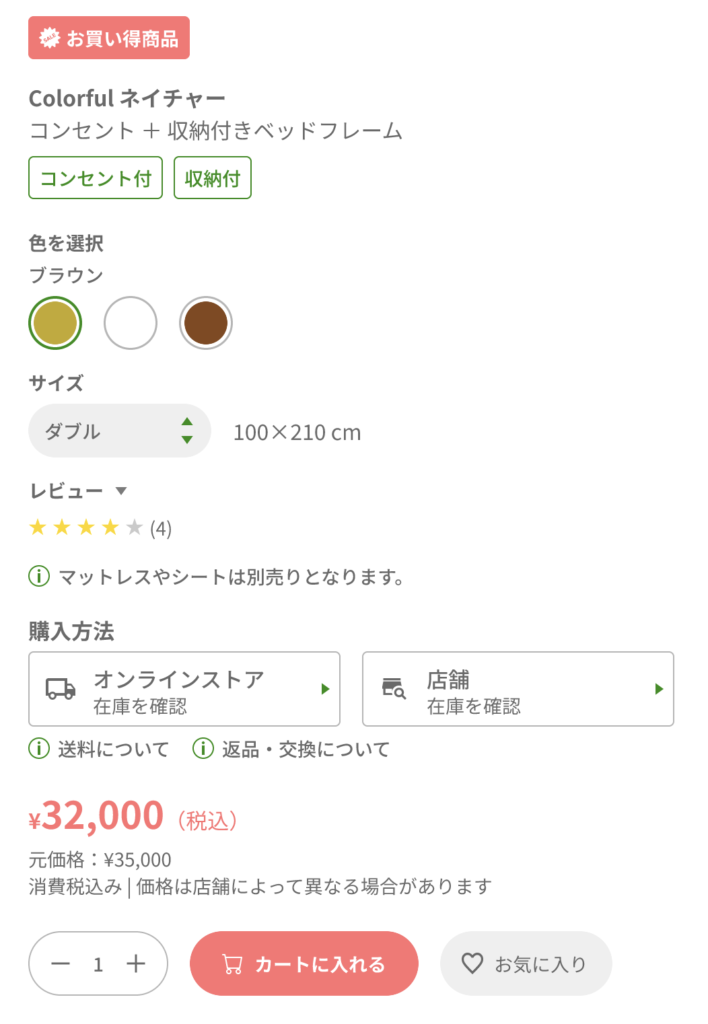Click the info icon beside mattress notice
The image size is (708, 1024).
pos(39,577)
